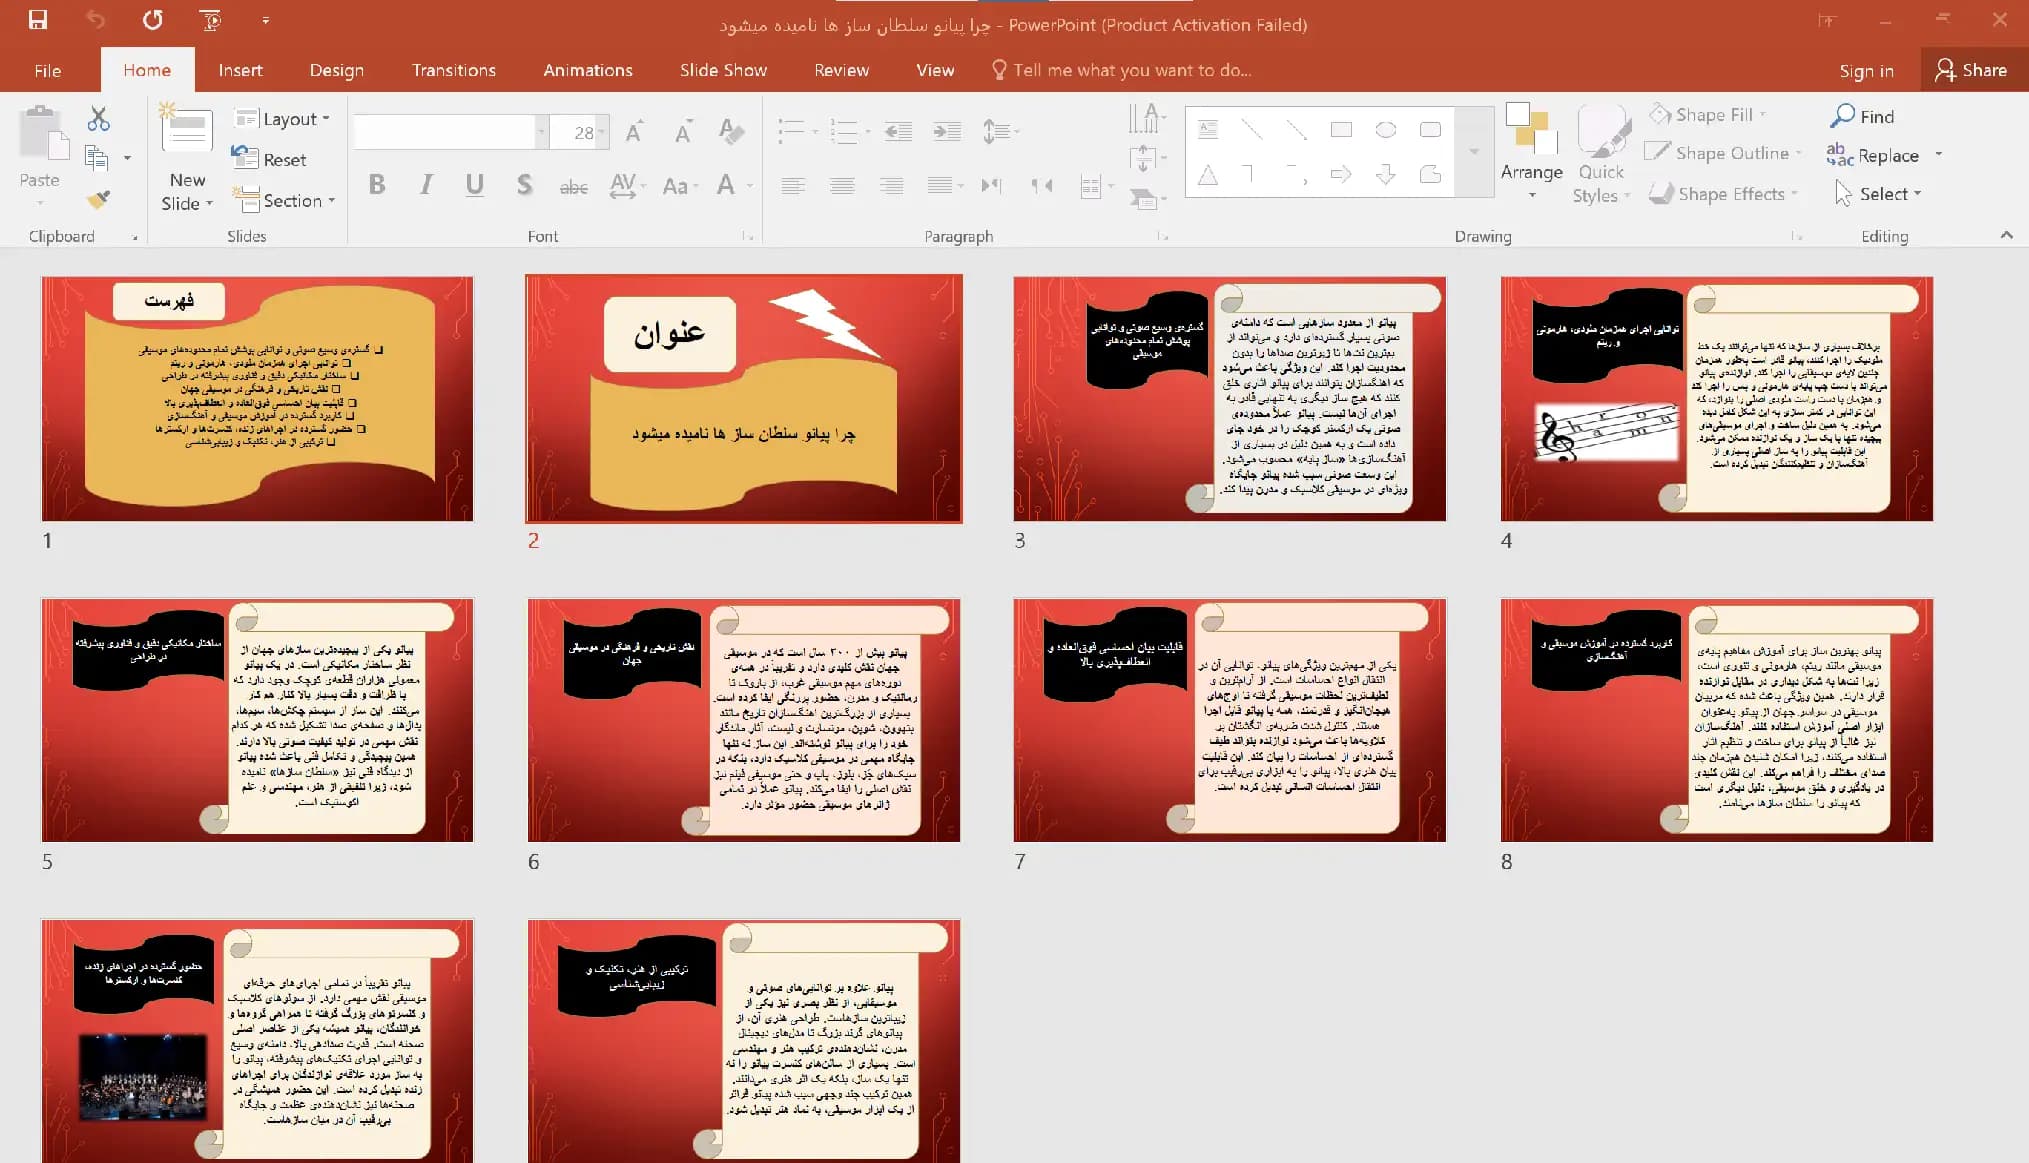Switch to the Transitions tab
Screen dimensions: 2029x1163
(x=453, y=70)
